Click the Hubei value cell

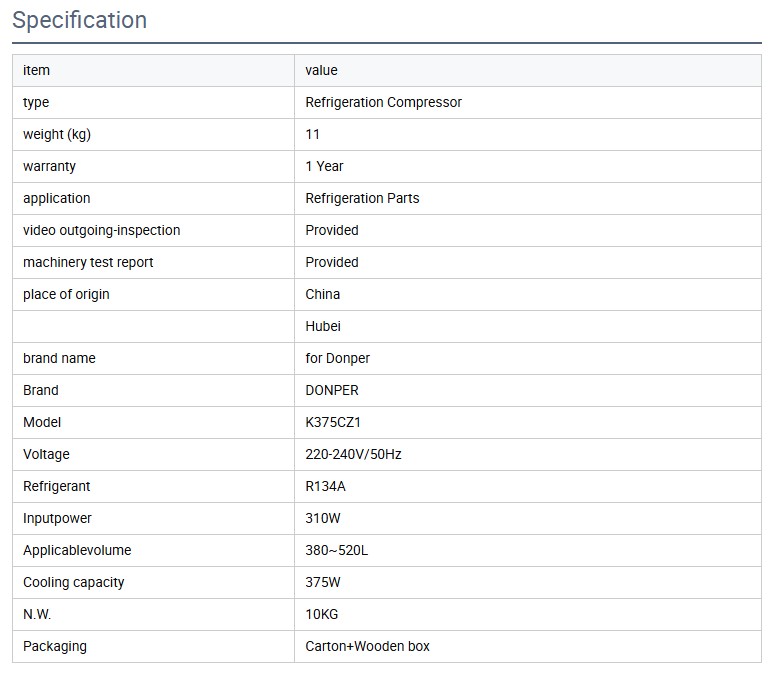pos(323,326)
